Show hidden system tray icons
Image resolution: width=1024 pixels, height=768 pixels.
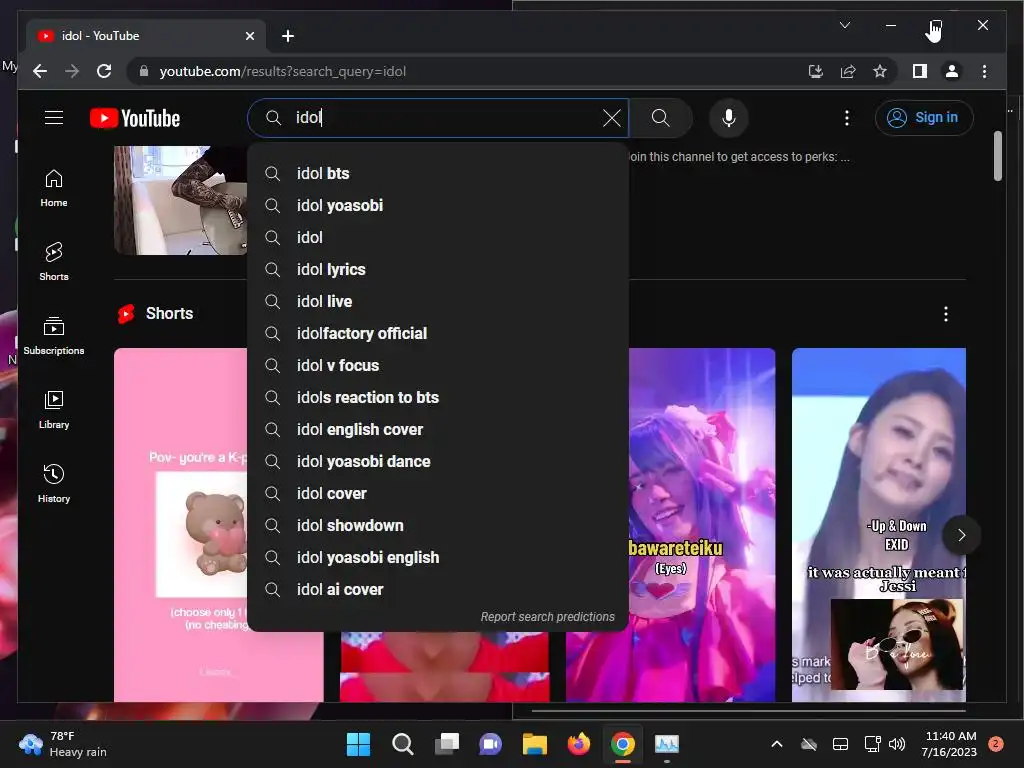click(776, 744)
